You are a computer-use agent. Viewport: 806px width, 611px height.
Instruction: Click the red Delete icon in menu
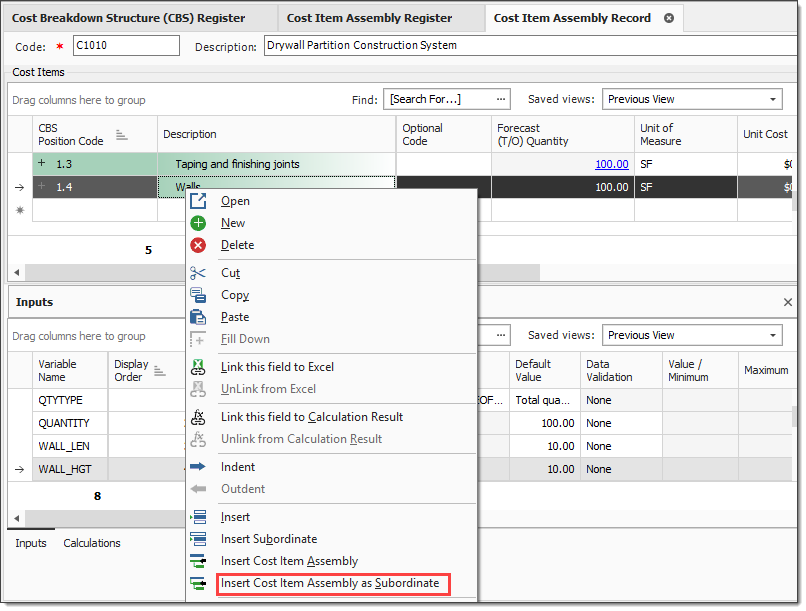[198, 245]
